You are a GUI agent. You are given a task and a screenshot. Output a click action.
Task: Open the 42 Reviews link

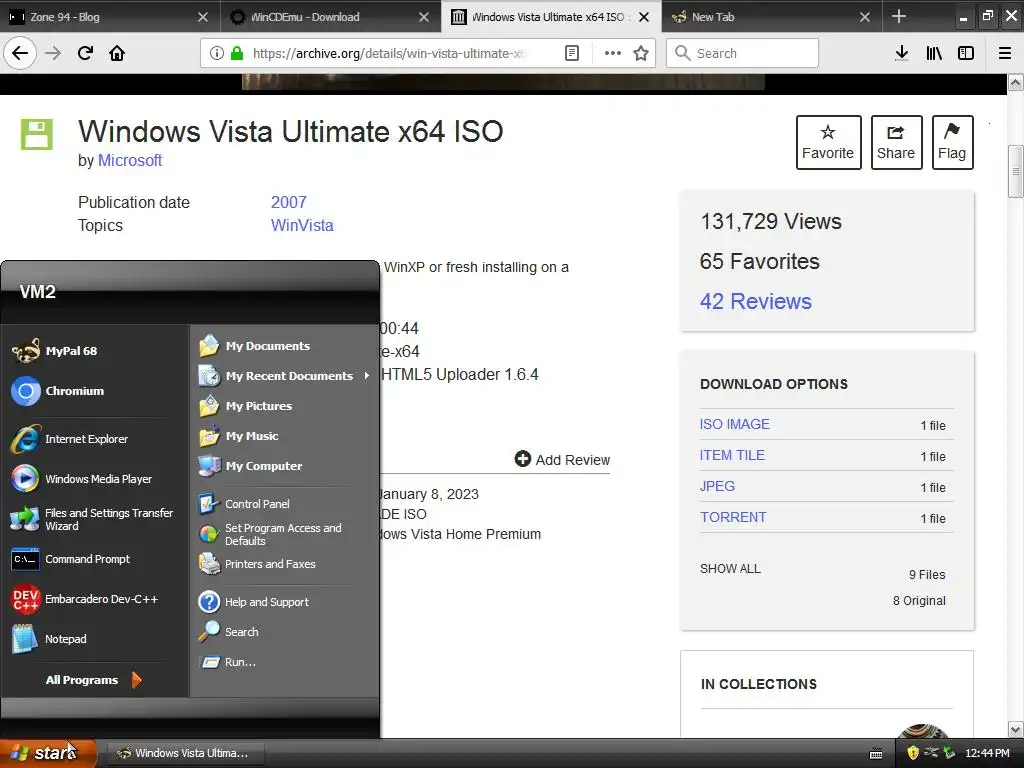tap(756, 301)
